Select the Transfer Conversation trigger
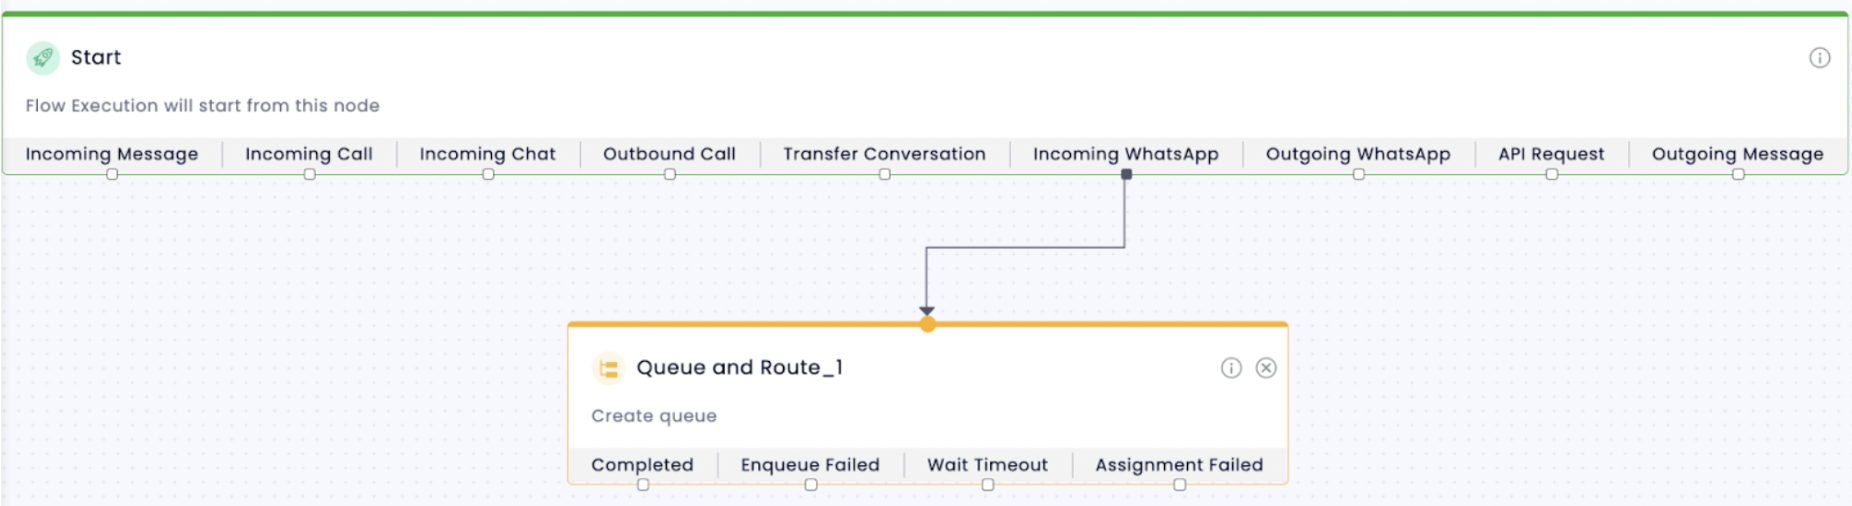Viewport: 1852px width, 506px height. [884, 154]
